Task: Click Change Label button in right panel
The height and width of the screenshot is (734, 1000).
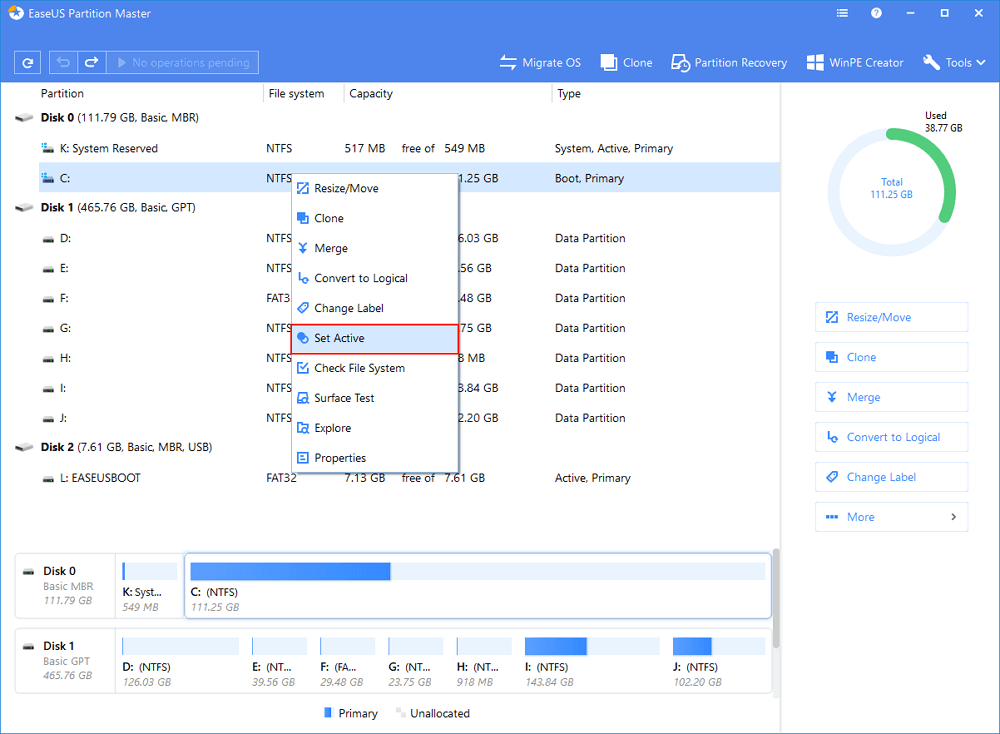Action: click(891, 477)
